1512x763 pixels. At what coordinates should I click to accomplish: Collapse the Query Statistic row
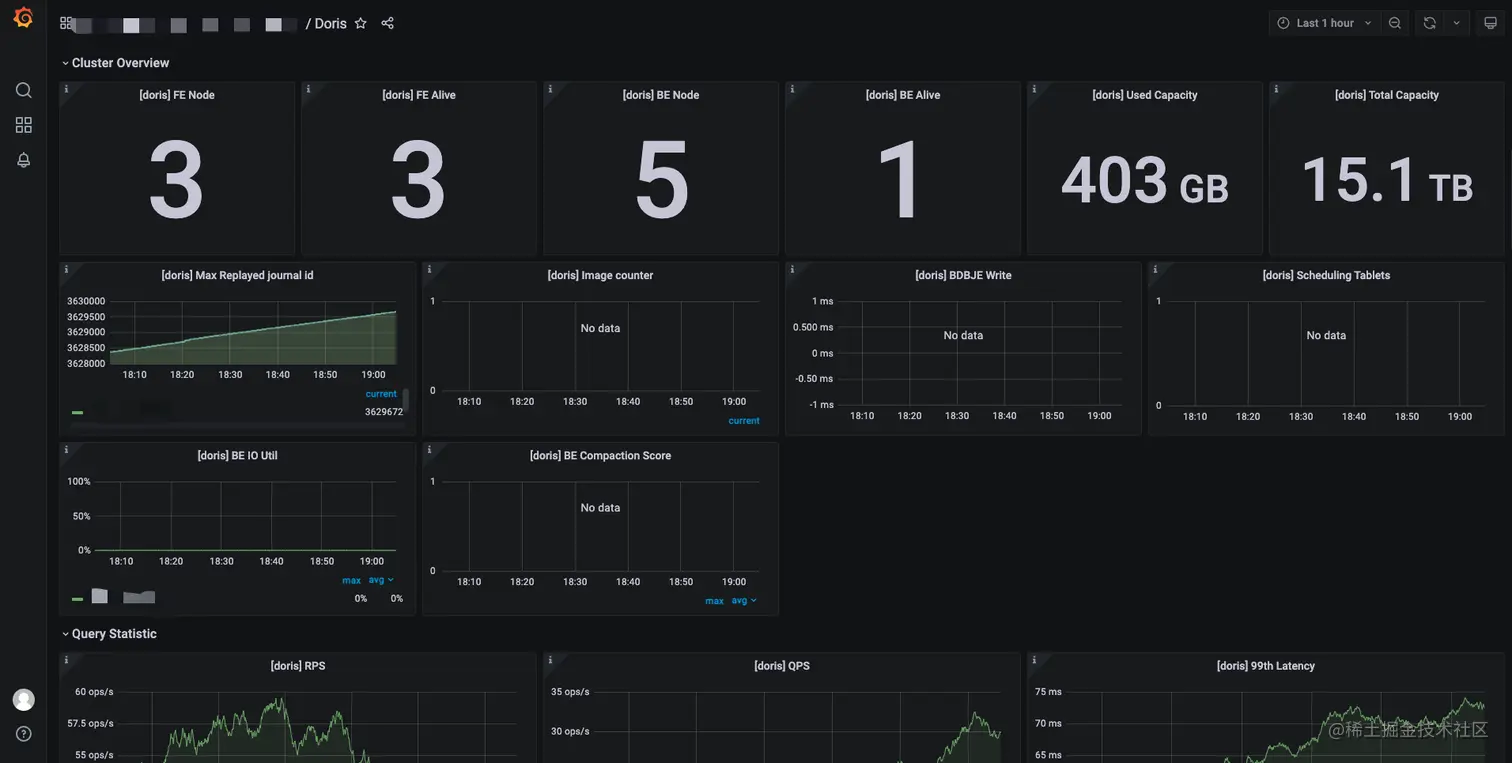pyautogui.click(x=109, y=634)
